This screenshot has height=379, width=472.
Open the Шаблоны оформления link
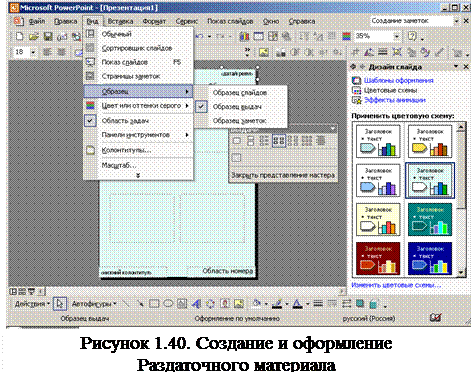pyautogui.click(x=398, y=80)
